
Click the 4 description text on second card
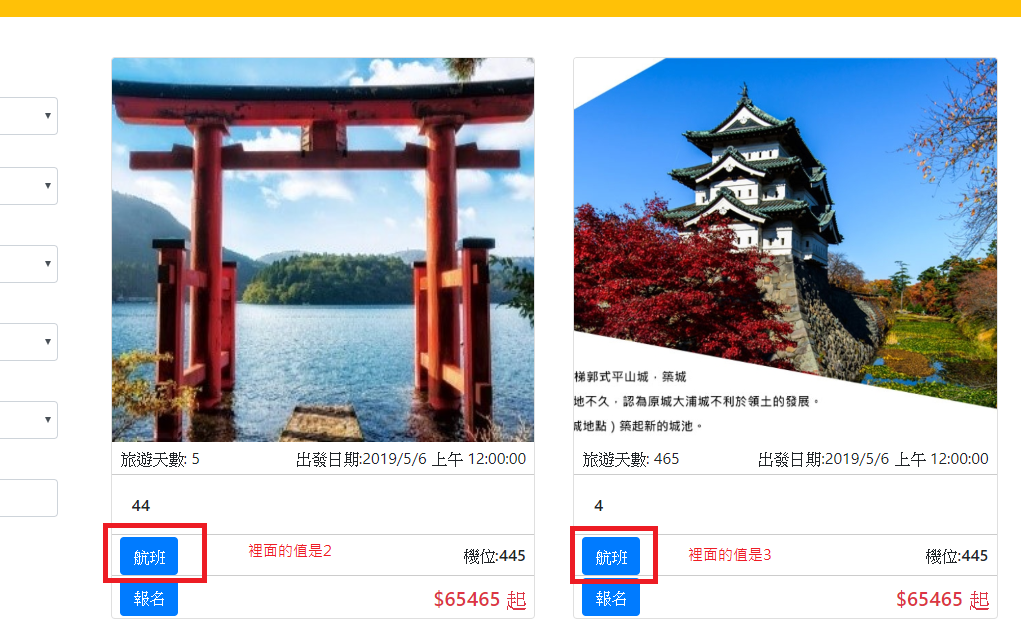(599, 506)
